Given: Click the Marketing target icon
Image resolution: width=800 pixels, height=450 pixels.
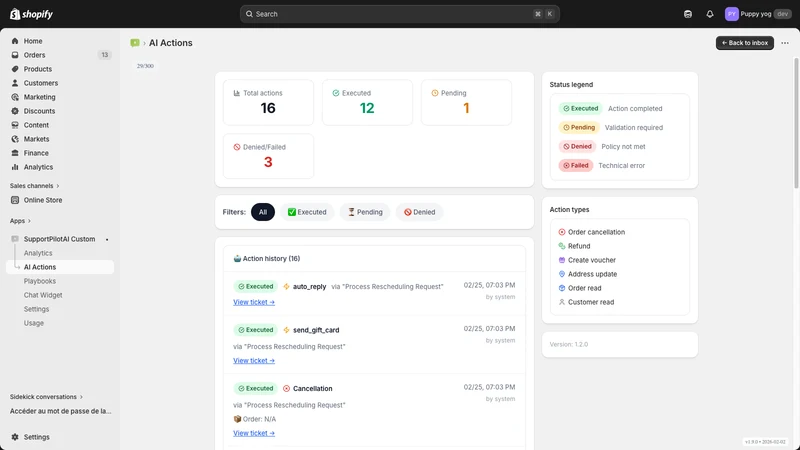Looking at the screenshot, I should point(15,97).
